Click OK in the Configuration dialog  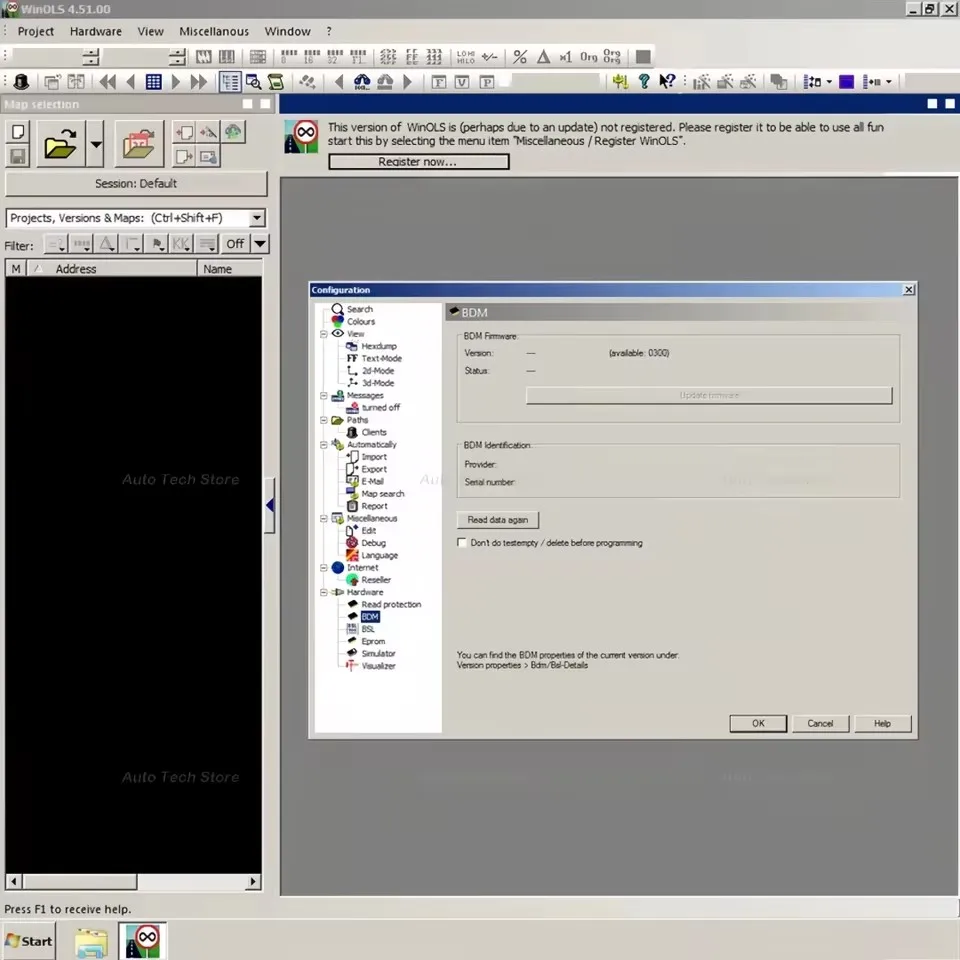pyautogui.click(x=758, y=724)
